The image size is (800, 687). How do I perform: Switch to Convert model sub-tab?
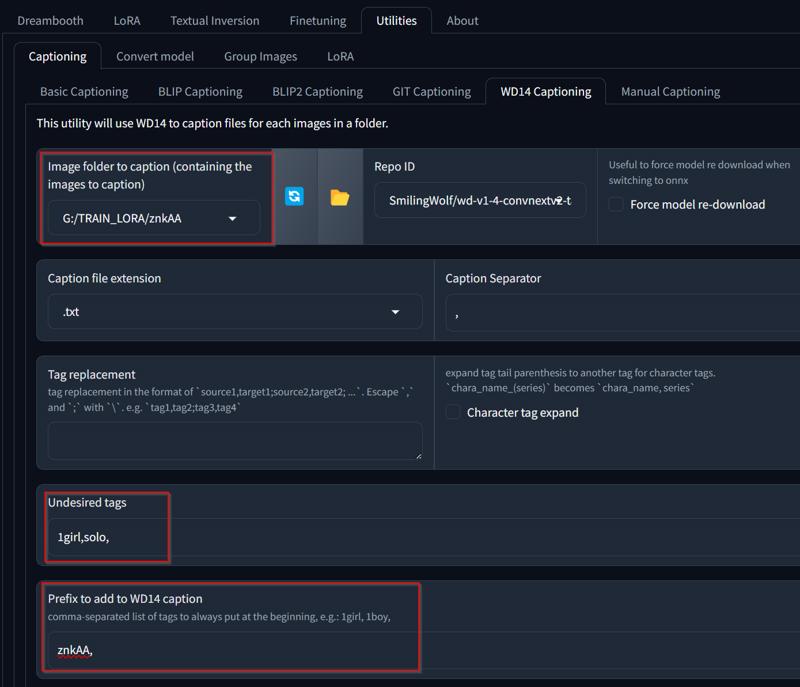(x=155, y=56)
